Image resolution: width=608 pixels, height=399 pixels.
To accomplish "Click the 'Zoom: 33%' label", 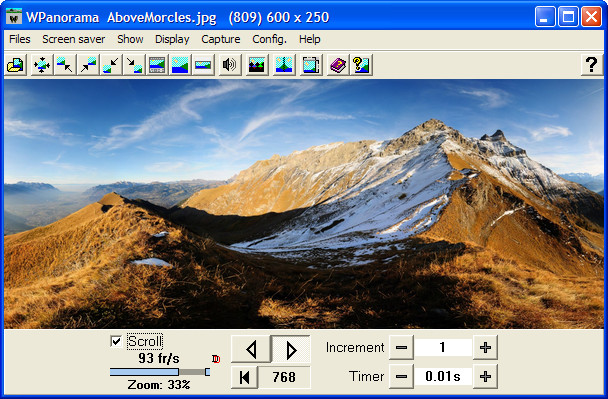I will 159,385.
